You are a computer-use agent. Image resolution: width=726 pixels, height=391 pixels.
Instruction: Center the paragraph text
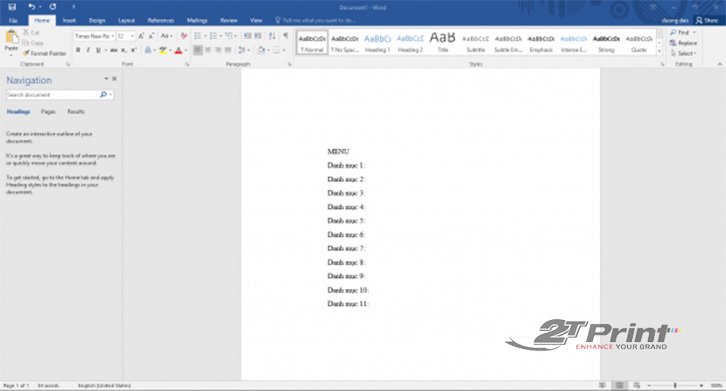click(x=208, y=50)
